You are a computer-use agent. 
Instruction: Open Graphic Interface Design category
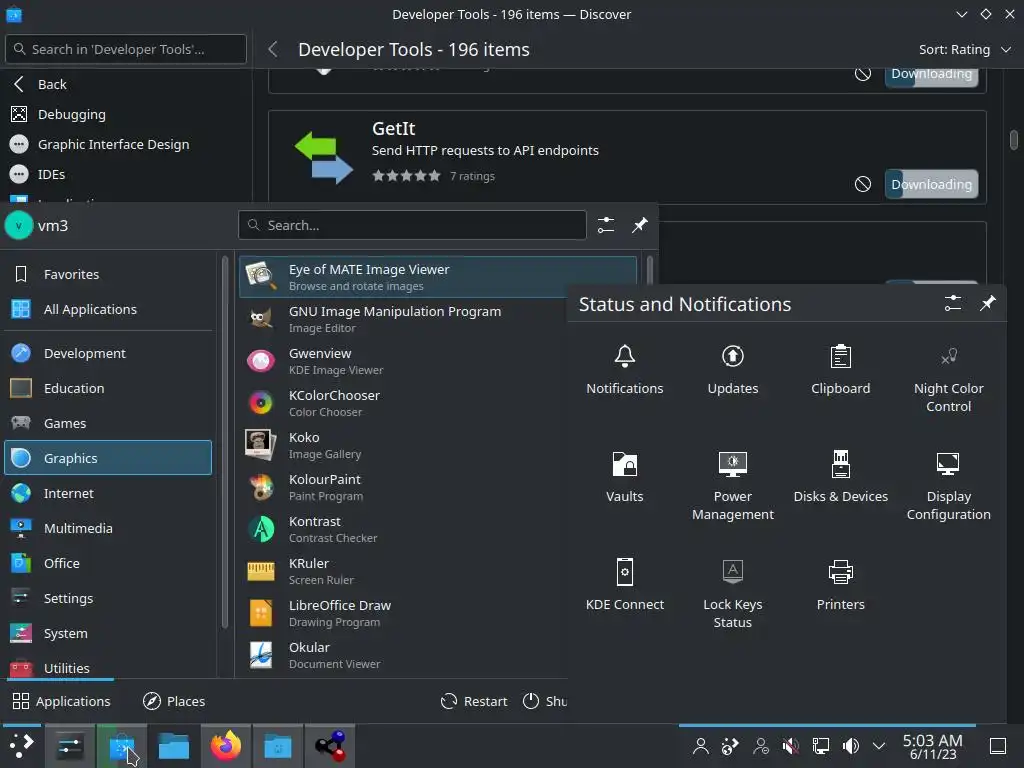tap(126, 144)
